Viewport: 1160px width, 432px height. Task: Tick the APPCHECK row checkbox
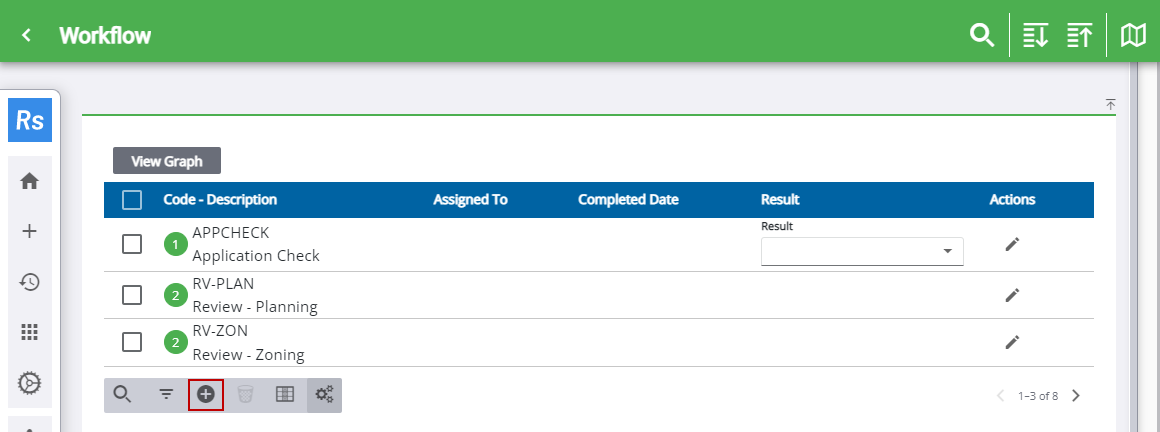pyautogui.click(x=132, y=245)
